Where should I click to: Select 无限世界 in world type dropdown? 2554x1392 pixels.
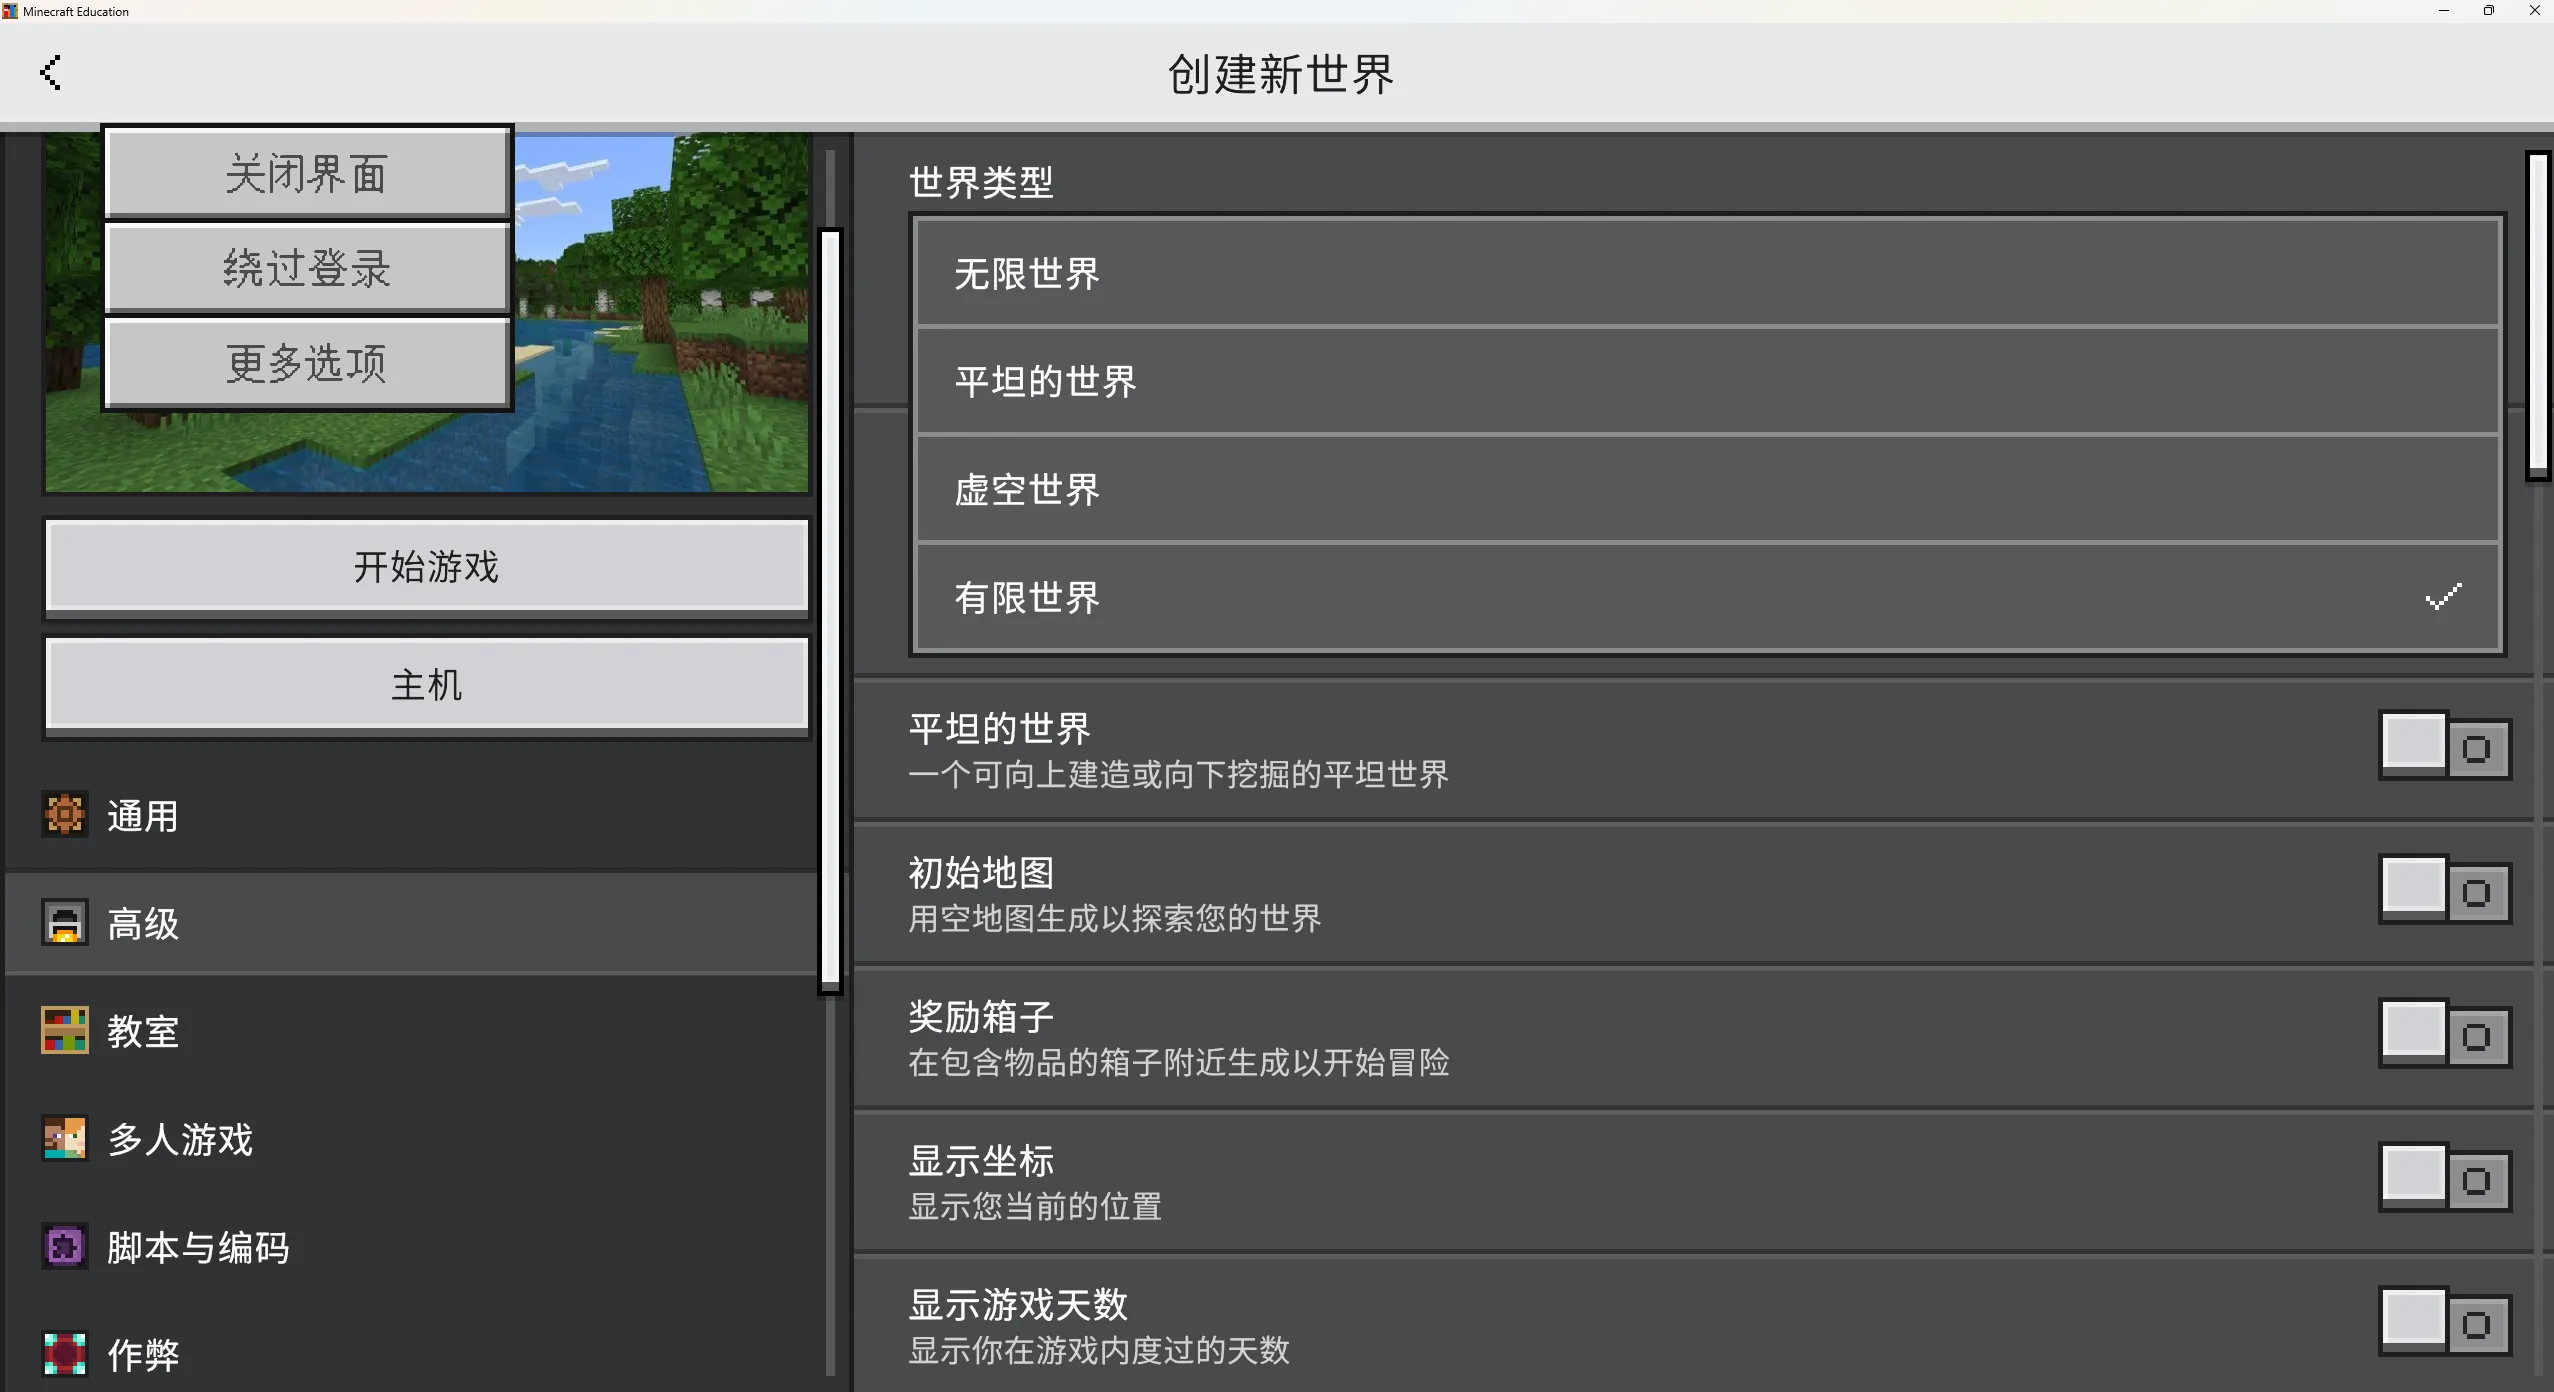pos(1707,273)
